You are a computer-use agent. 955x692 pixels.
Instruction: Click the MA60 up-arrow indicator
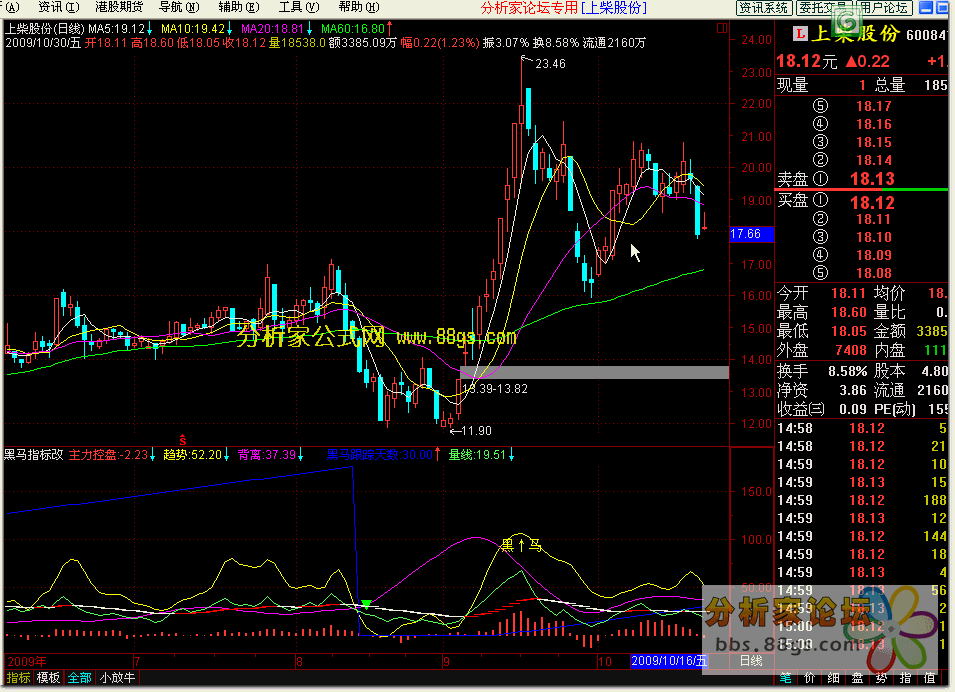pos(389,29)
